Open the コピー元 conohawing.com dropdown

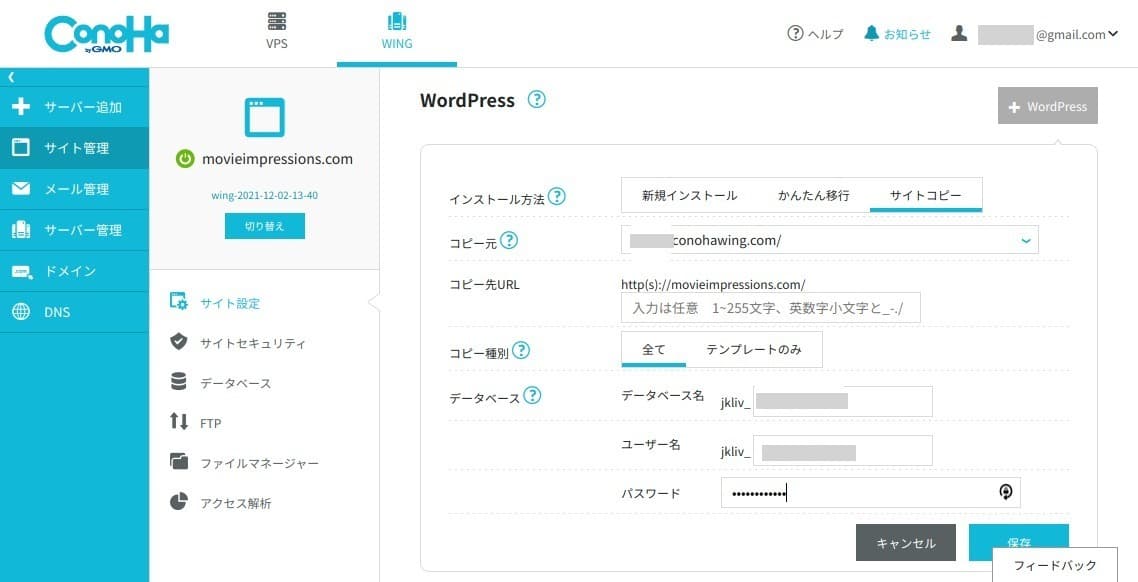(x=830, y=239)
